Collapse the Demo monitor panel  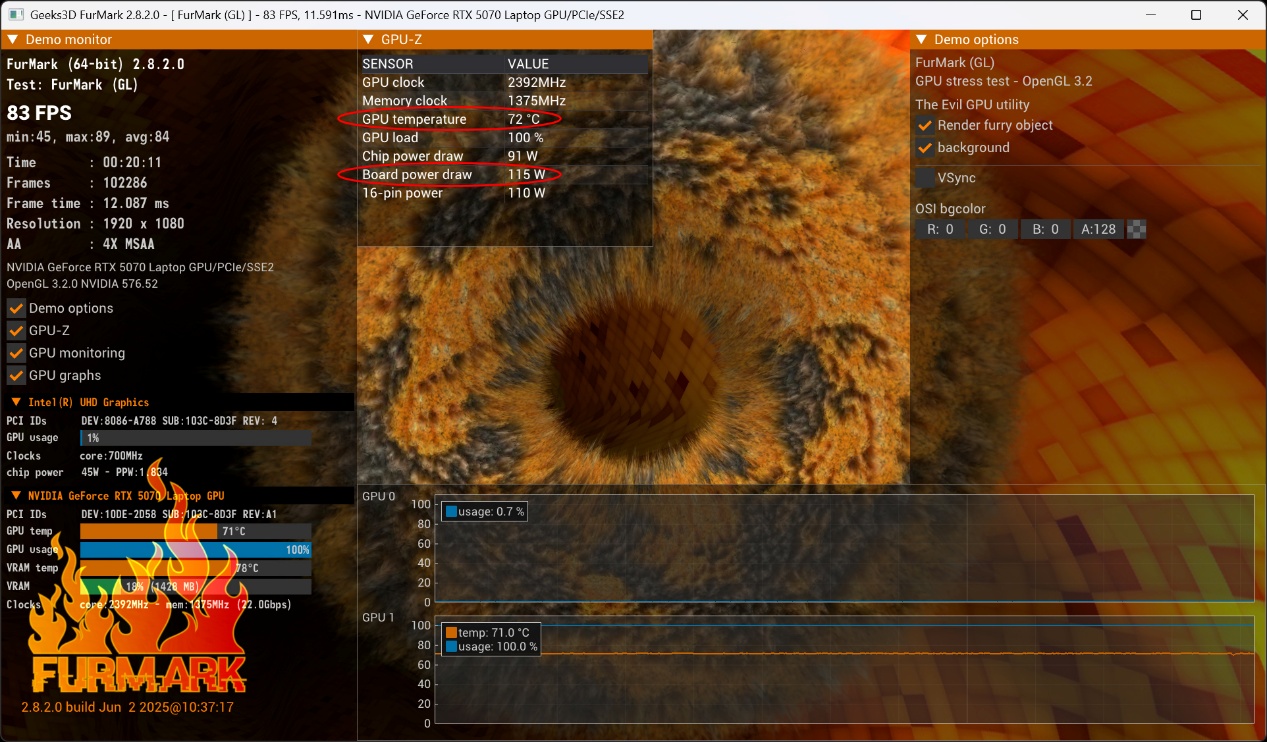point(13,40)
